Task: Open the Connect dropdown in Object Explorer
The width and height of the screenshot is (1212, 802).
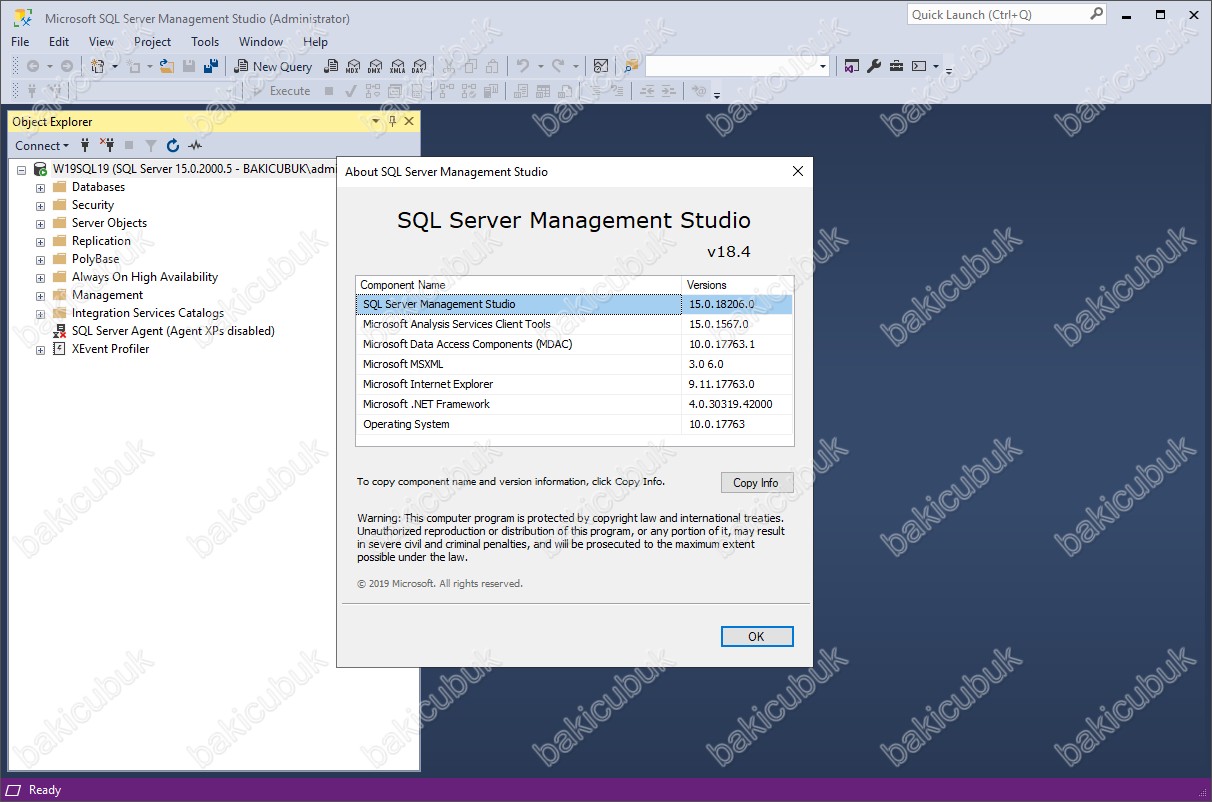Action: coord(42,145)
